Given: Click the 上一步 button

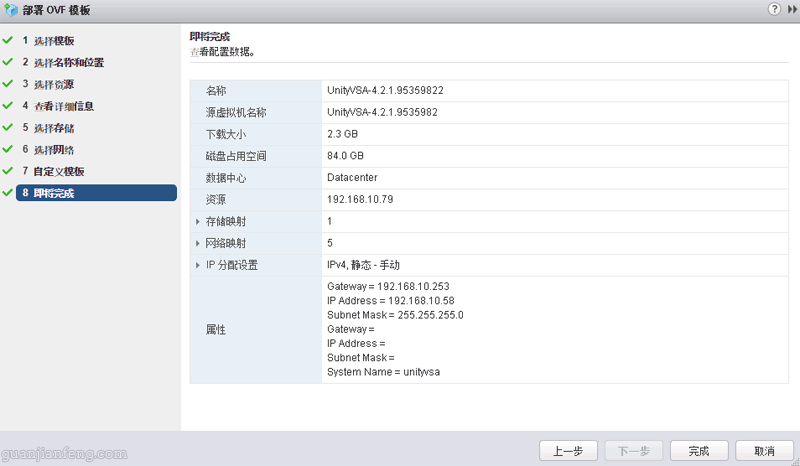Looking at the screenshot, I should pyautogui.click(x=568, y=451).
